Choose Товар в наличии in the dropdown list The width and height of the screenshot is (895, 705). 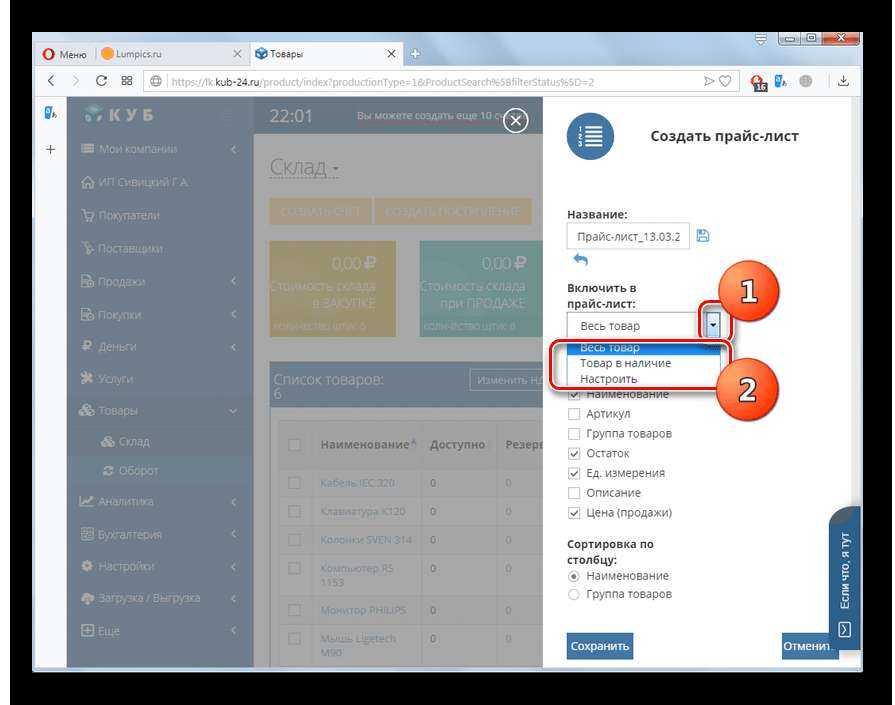pyautogui.click(x=643, y=363)
